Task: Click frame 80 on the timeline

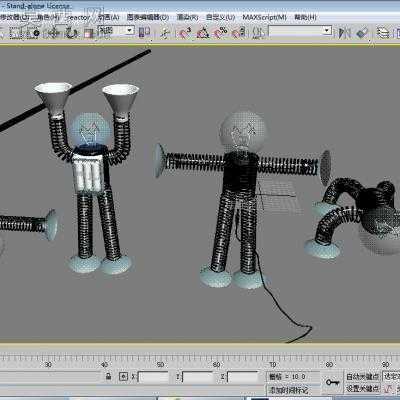Action: [329, 365]
